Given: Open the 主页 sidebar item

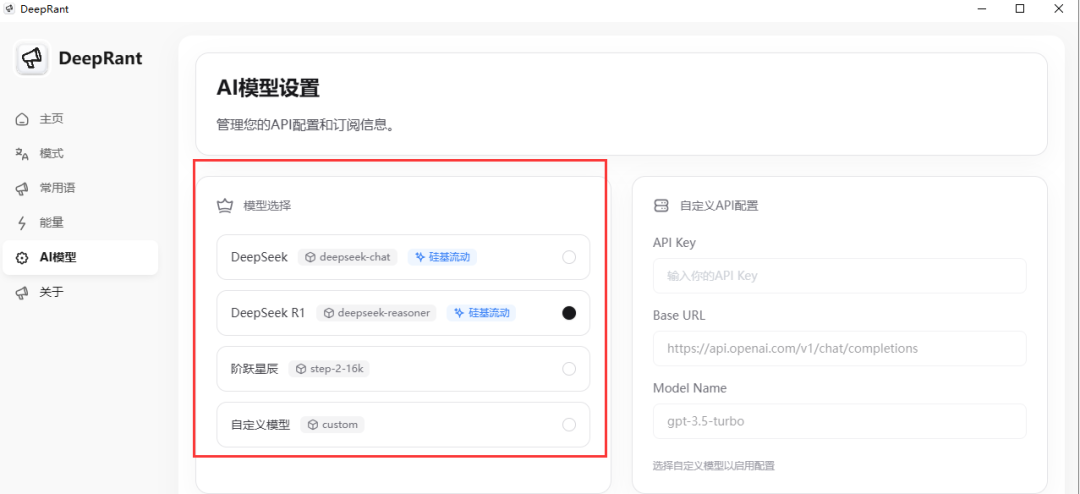Looking at the screenshot, I should click(80, 119).
